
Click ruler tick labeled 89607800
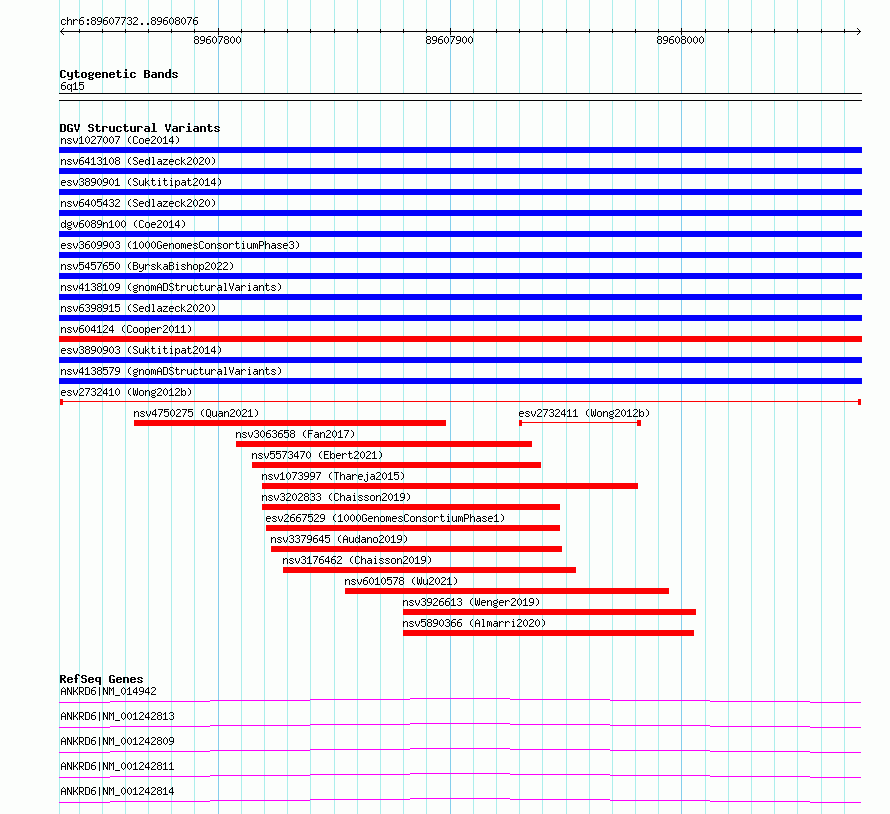[218, 40]
